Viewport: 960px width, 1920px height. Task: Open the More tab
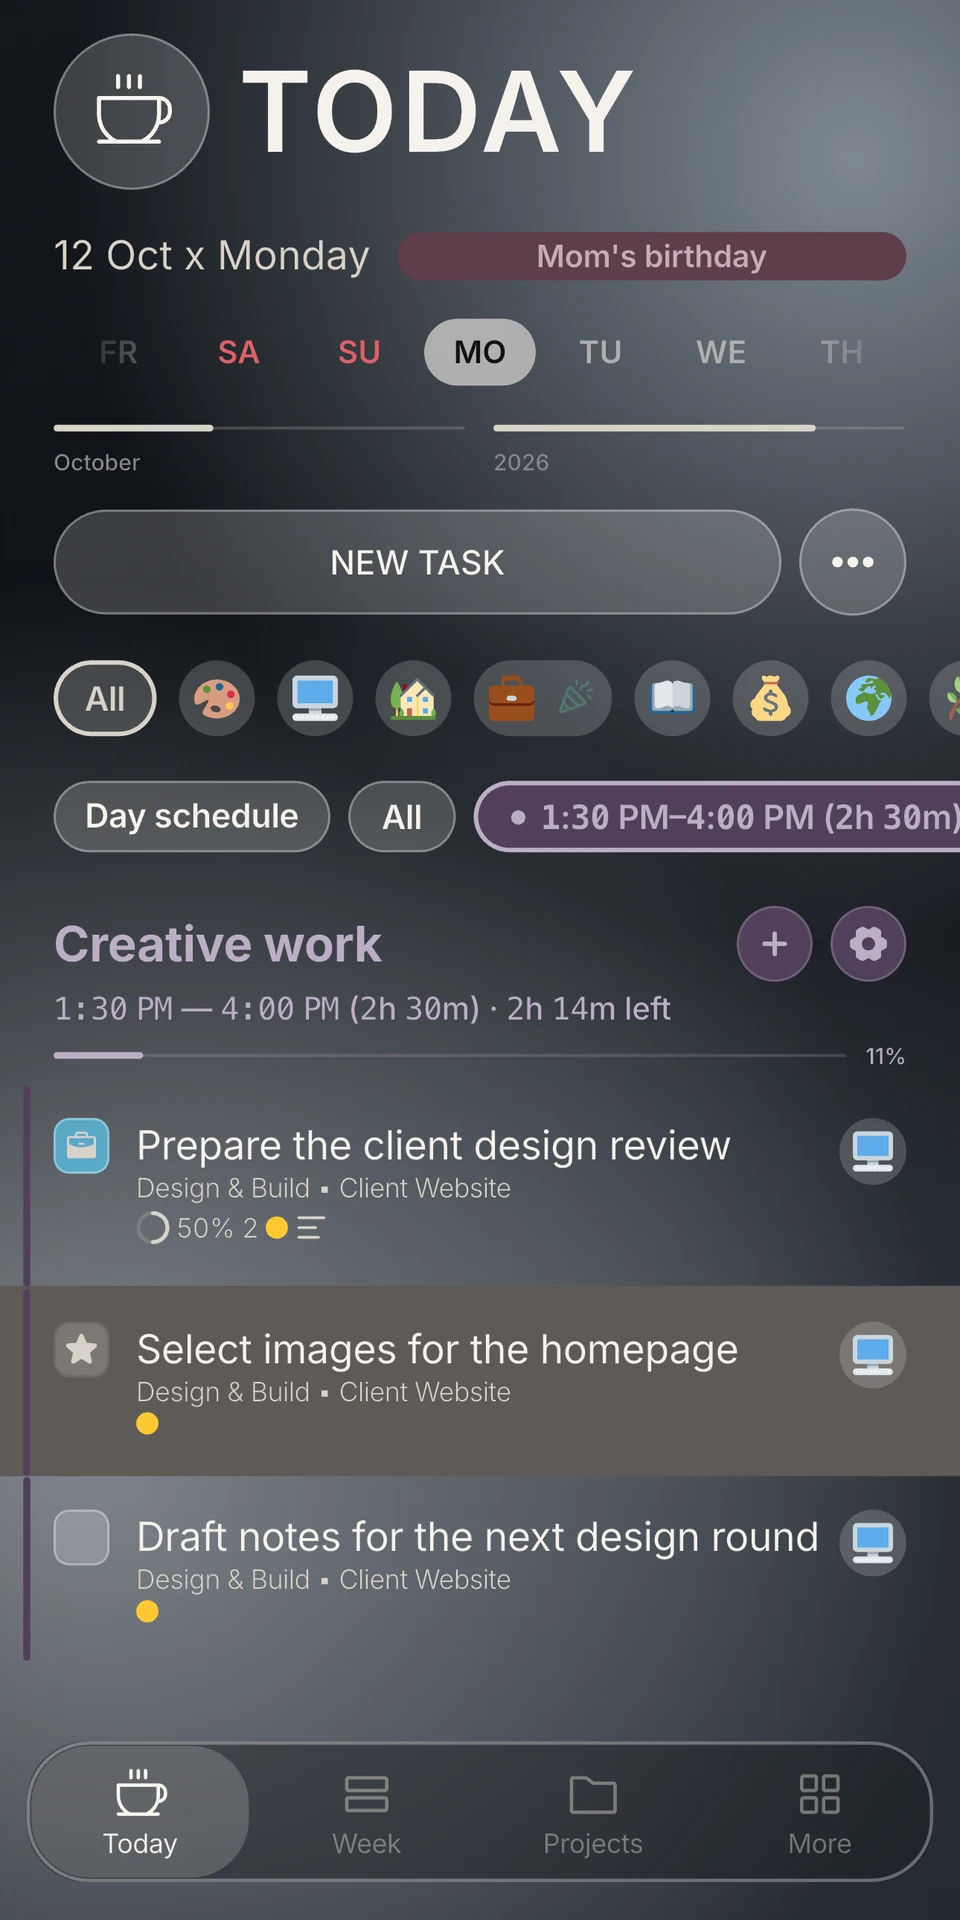coord(820,1812)
